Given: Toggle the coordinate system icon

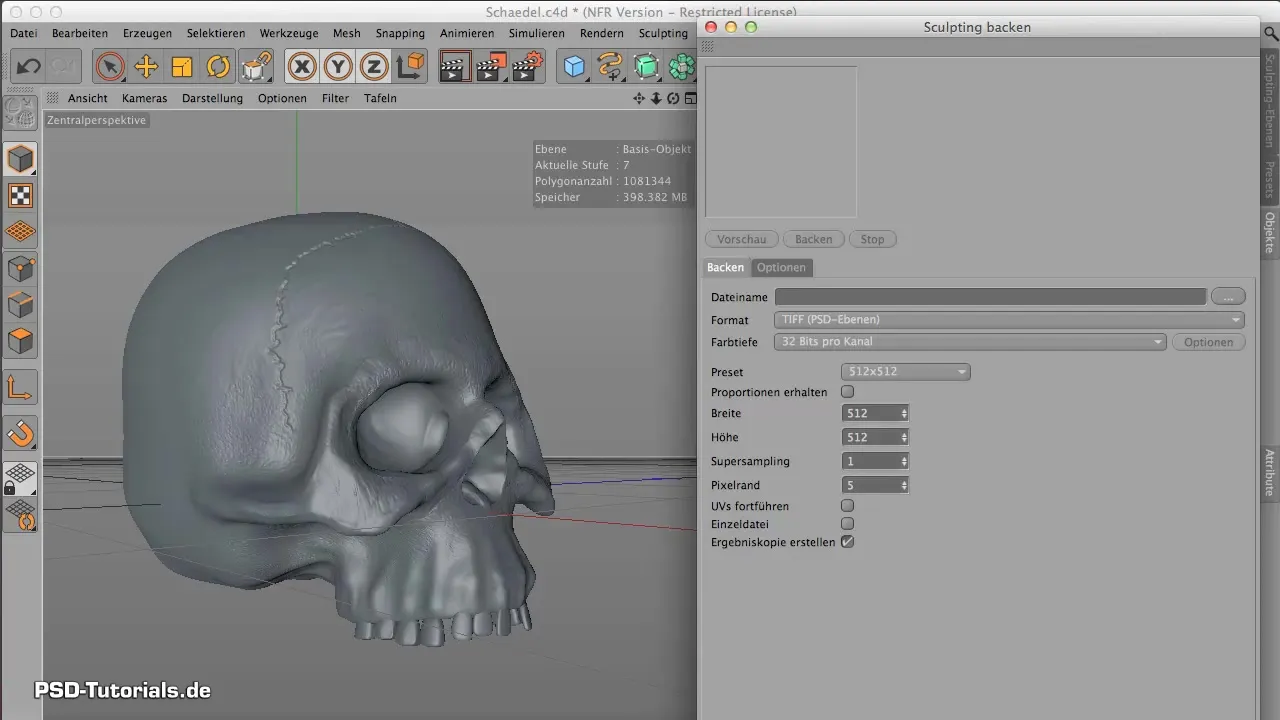Looking at the screenshot, I should click(410, 67).
